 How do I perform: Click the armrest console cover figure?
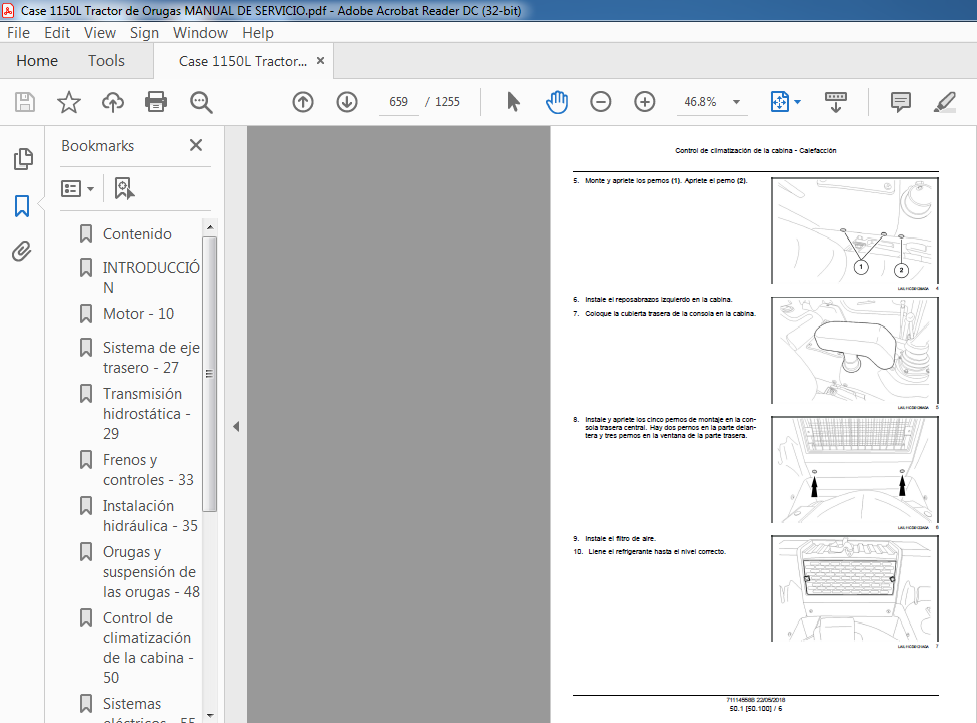click(x=855, y=350)
